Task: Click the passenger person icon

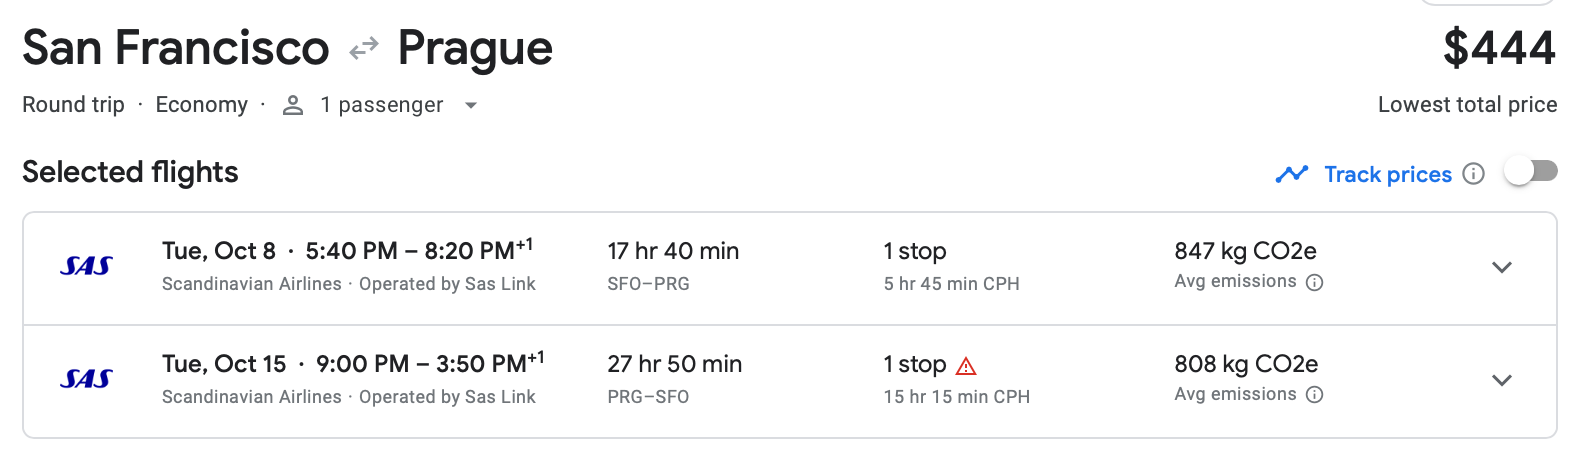Action: tap(293, 105)
